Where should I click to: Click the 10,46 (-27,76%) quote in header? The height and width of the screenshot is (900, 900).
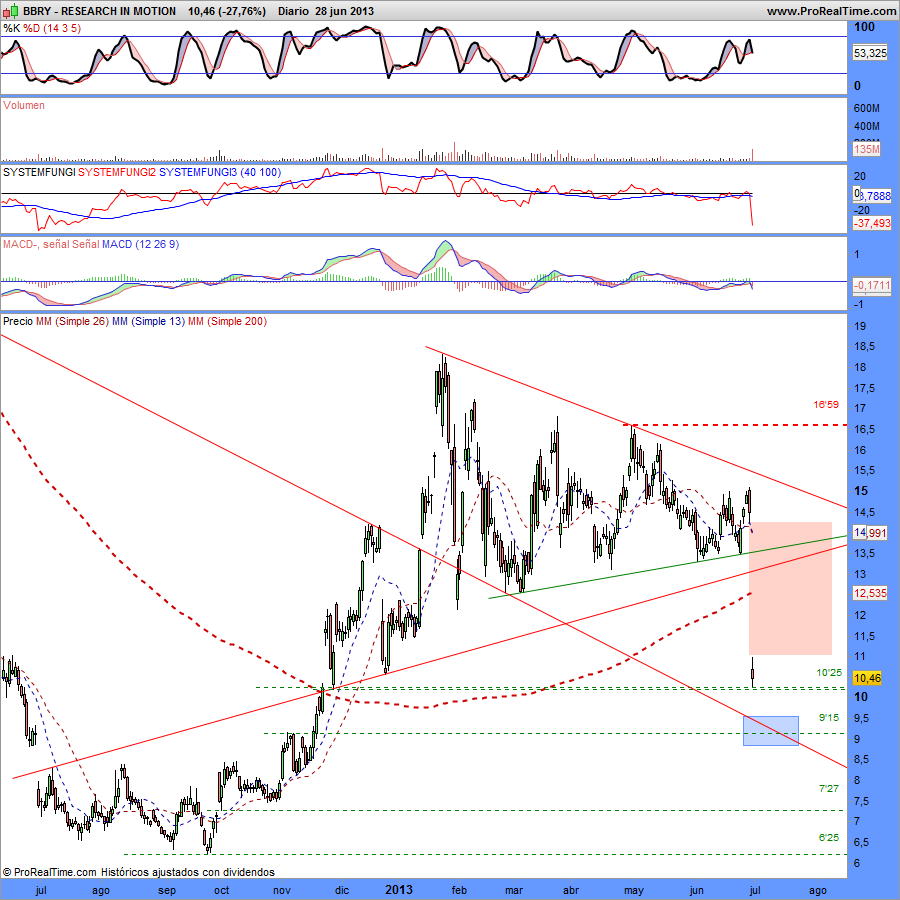point(227,11)
